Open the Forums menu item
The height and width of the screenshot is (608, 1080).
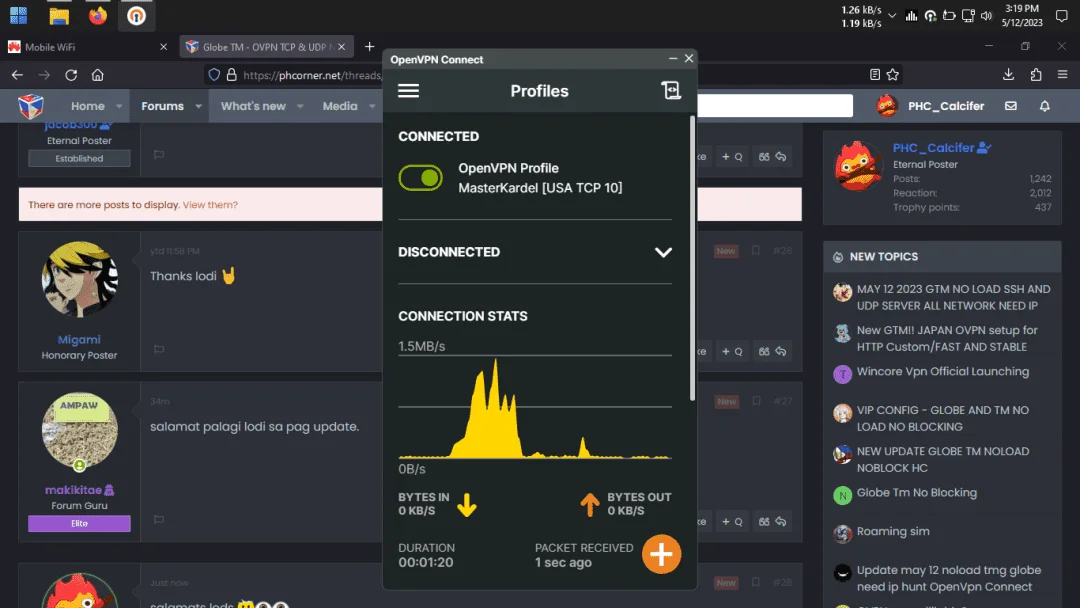[x=163, y=106]
